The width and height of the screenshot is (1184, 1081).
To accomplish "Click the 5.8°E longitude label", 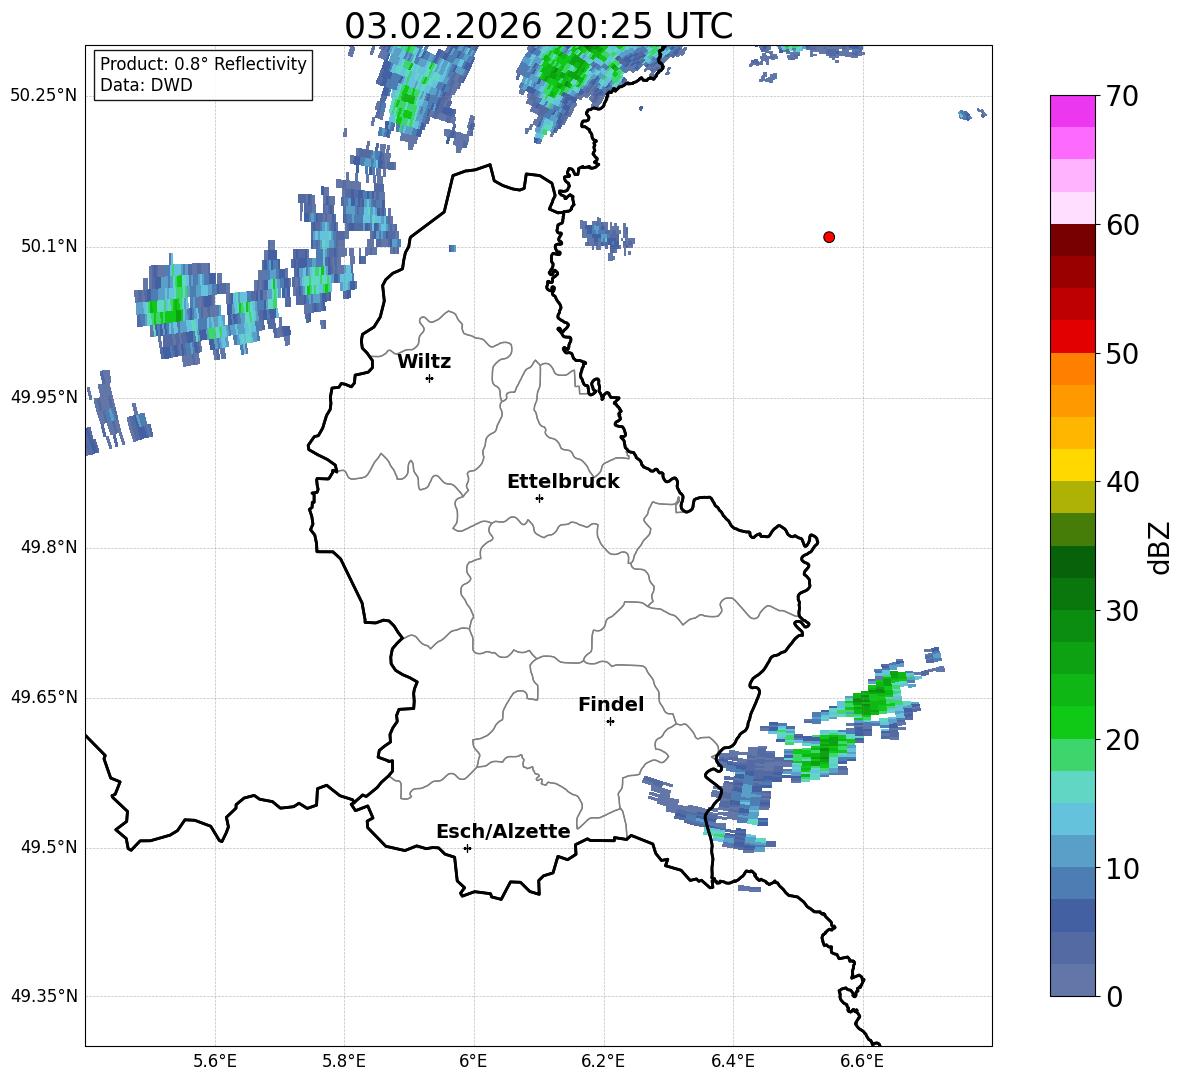I will (344, 1062).
